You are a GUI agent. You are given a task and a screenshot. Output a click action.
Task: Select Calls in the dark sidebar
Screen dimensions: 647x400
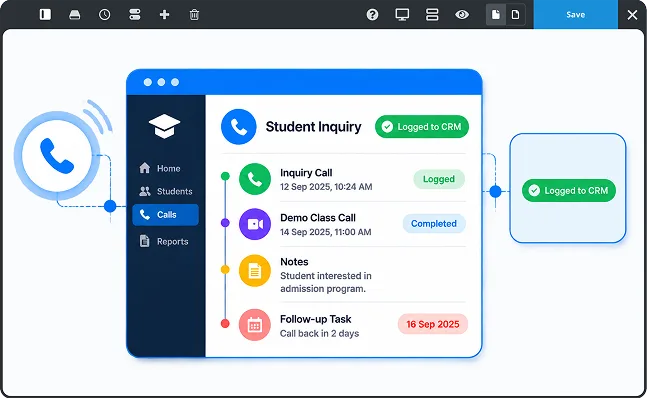(165, 215)
